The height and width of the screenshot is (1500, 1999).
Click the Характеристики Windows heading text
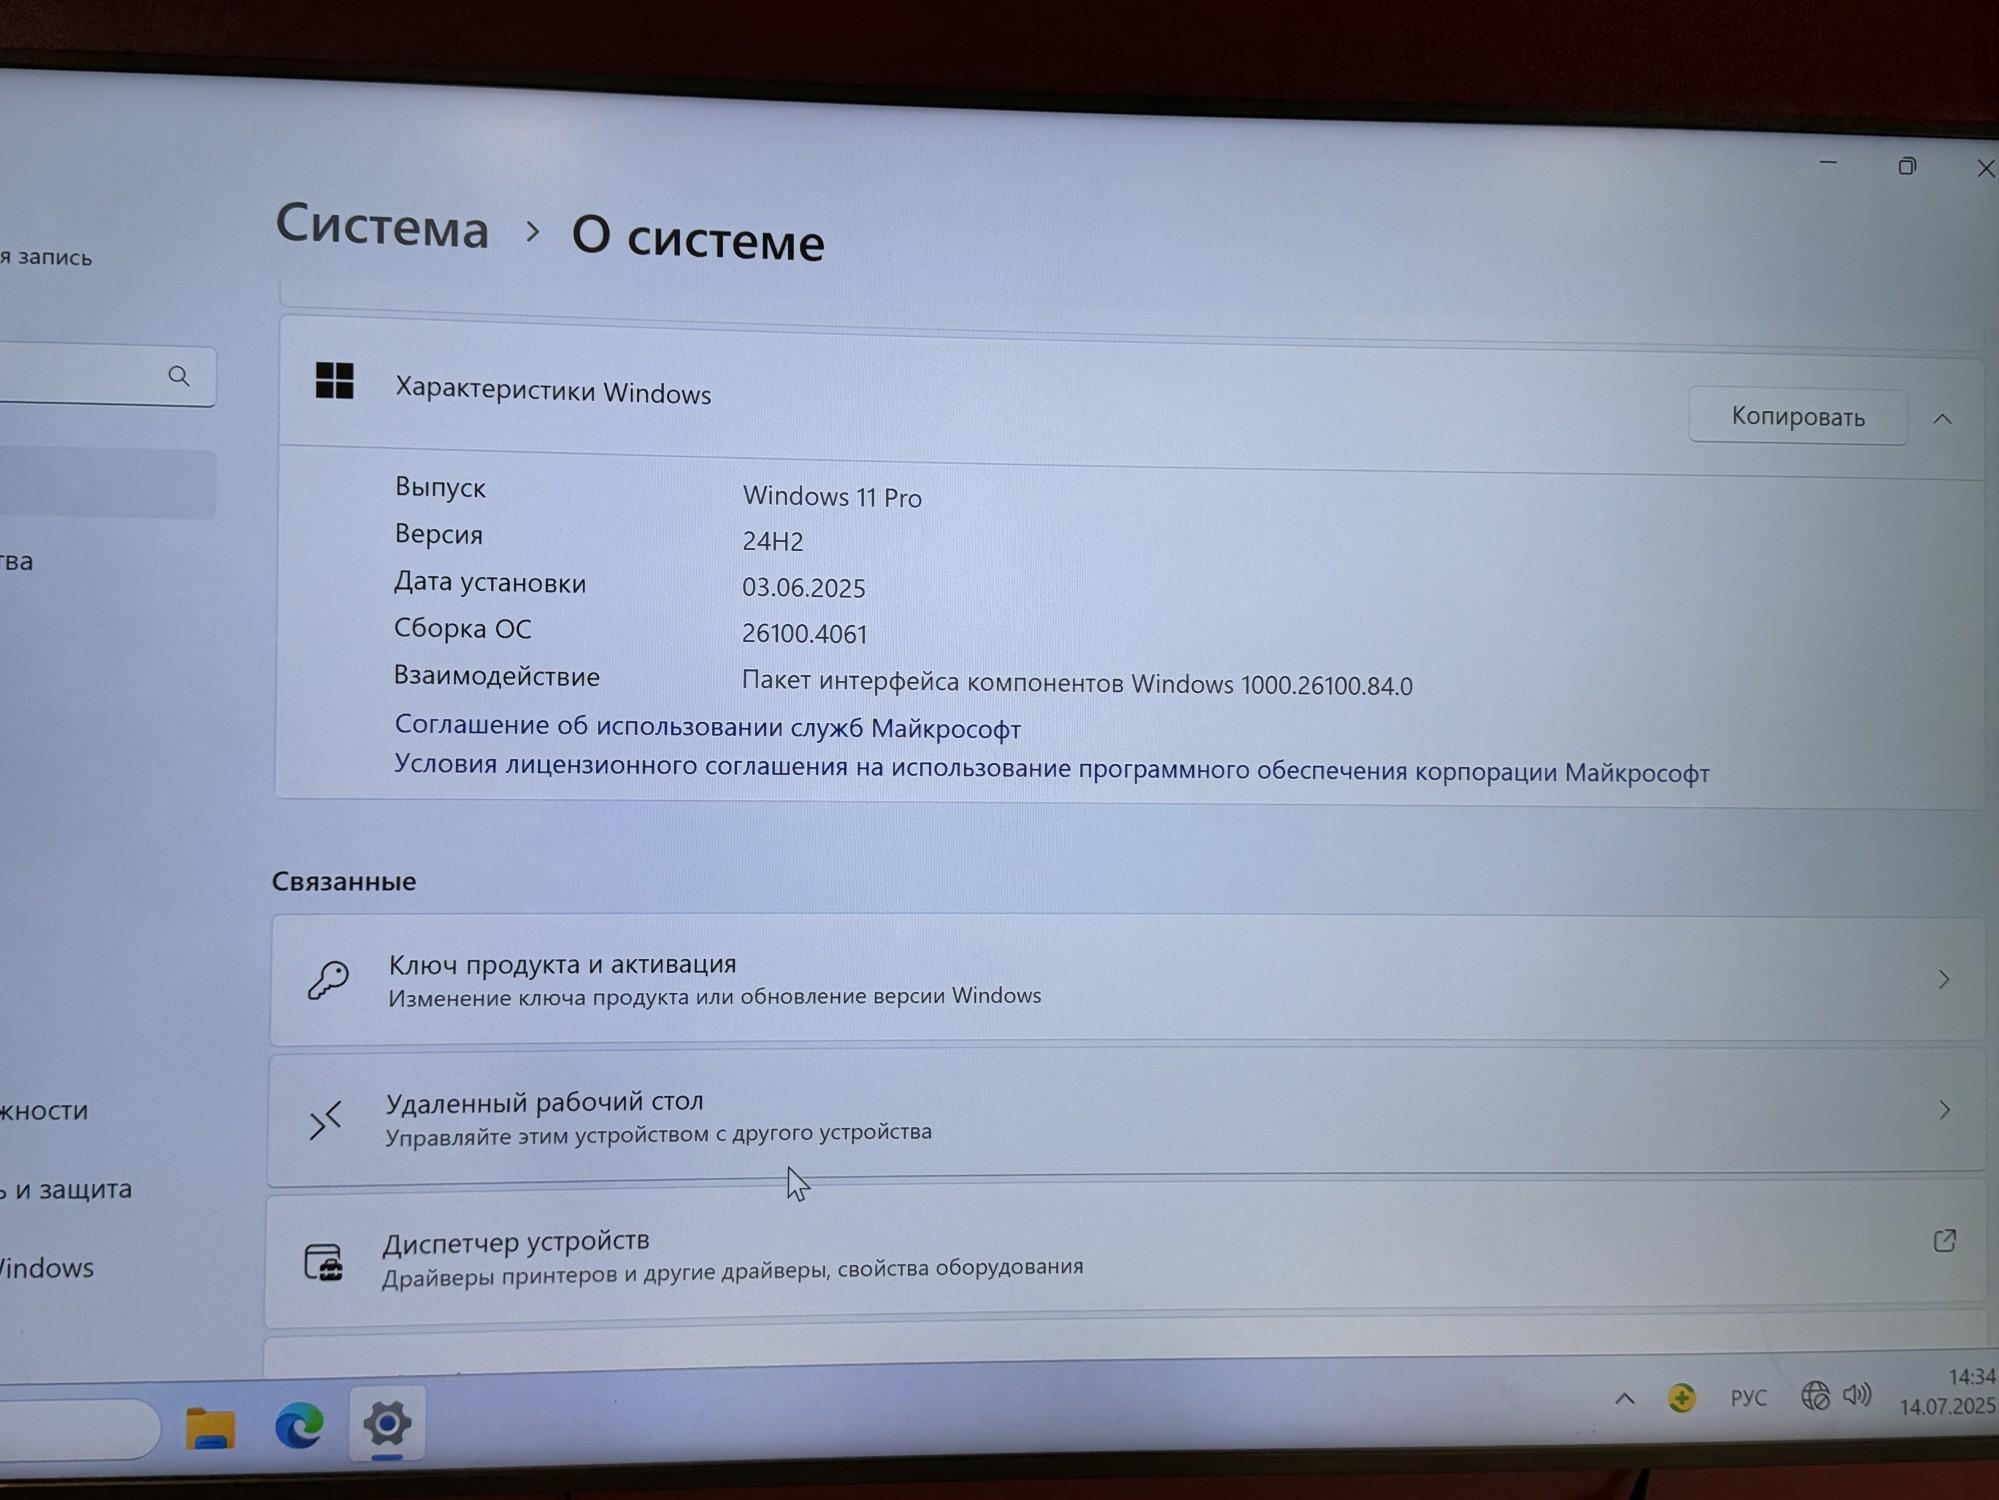(x=553, y=390)
